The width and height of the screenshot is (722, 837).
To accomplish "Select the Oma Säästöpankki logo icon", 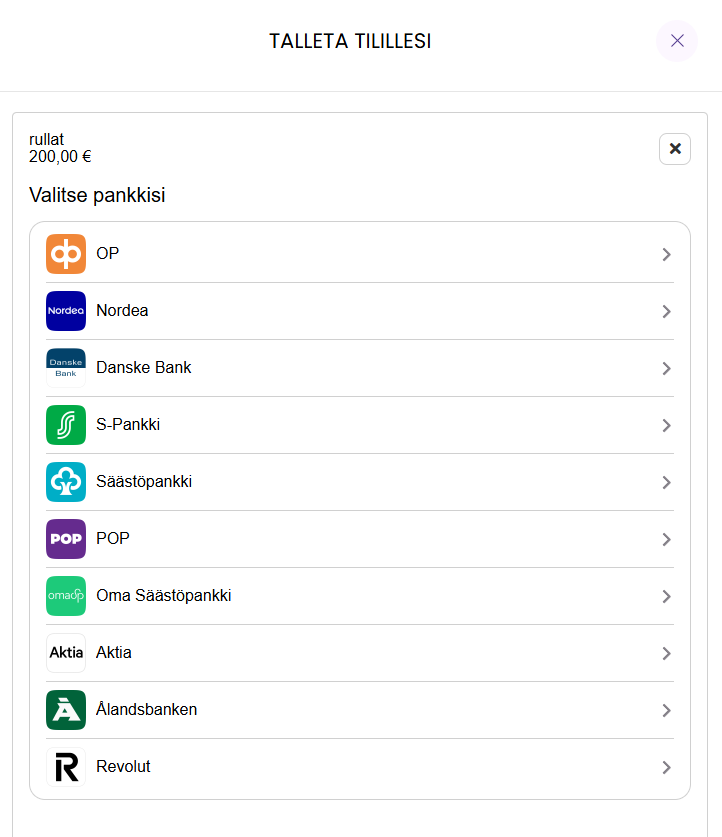I will pos(65,596).
